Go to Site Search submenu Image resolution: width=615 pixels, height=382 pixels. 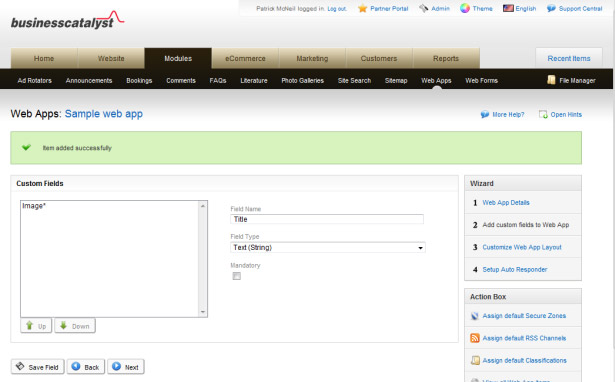point(354,80)
